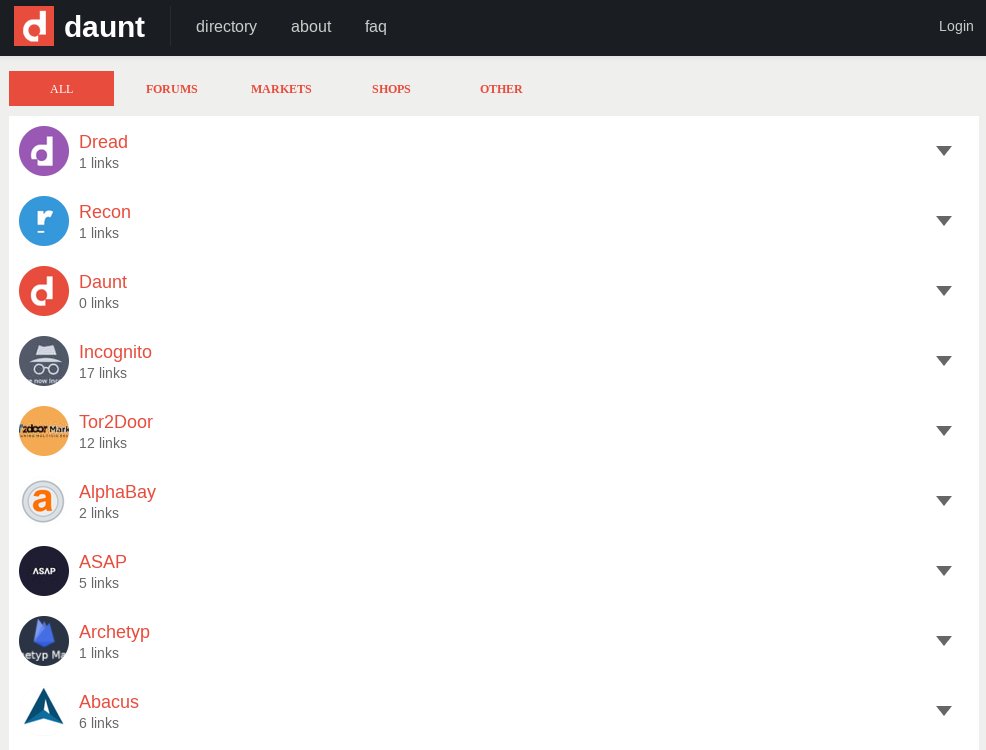Viewport: 986px width, 750px height.
Task: Expand the Recon entry arrow
Action: pos(943,221)
